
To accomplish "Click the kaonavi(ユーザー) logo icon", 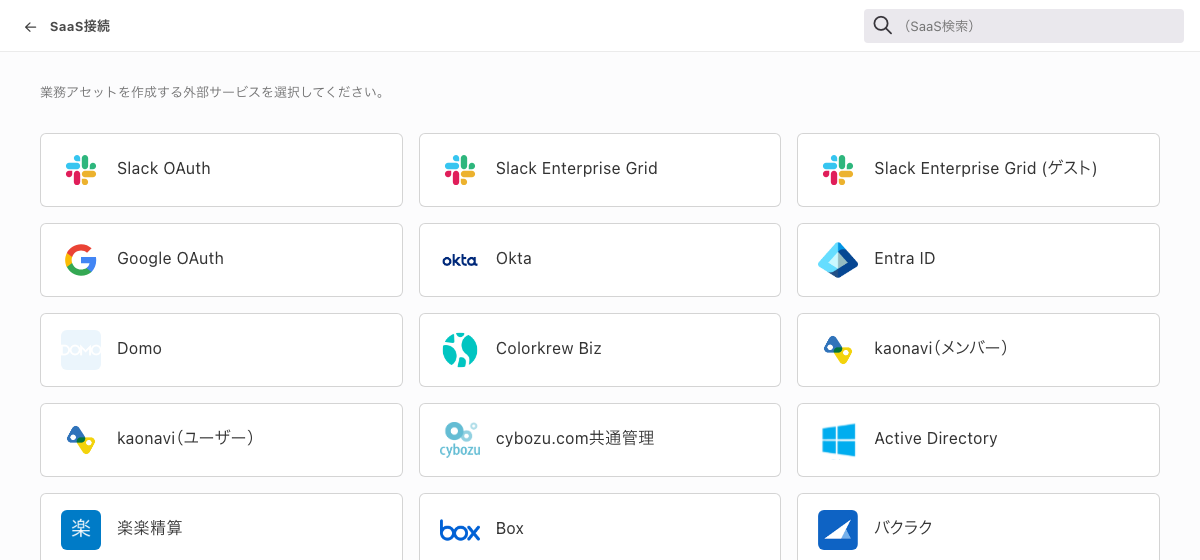I will point(81,439).
